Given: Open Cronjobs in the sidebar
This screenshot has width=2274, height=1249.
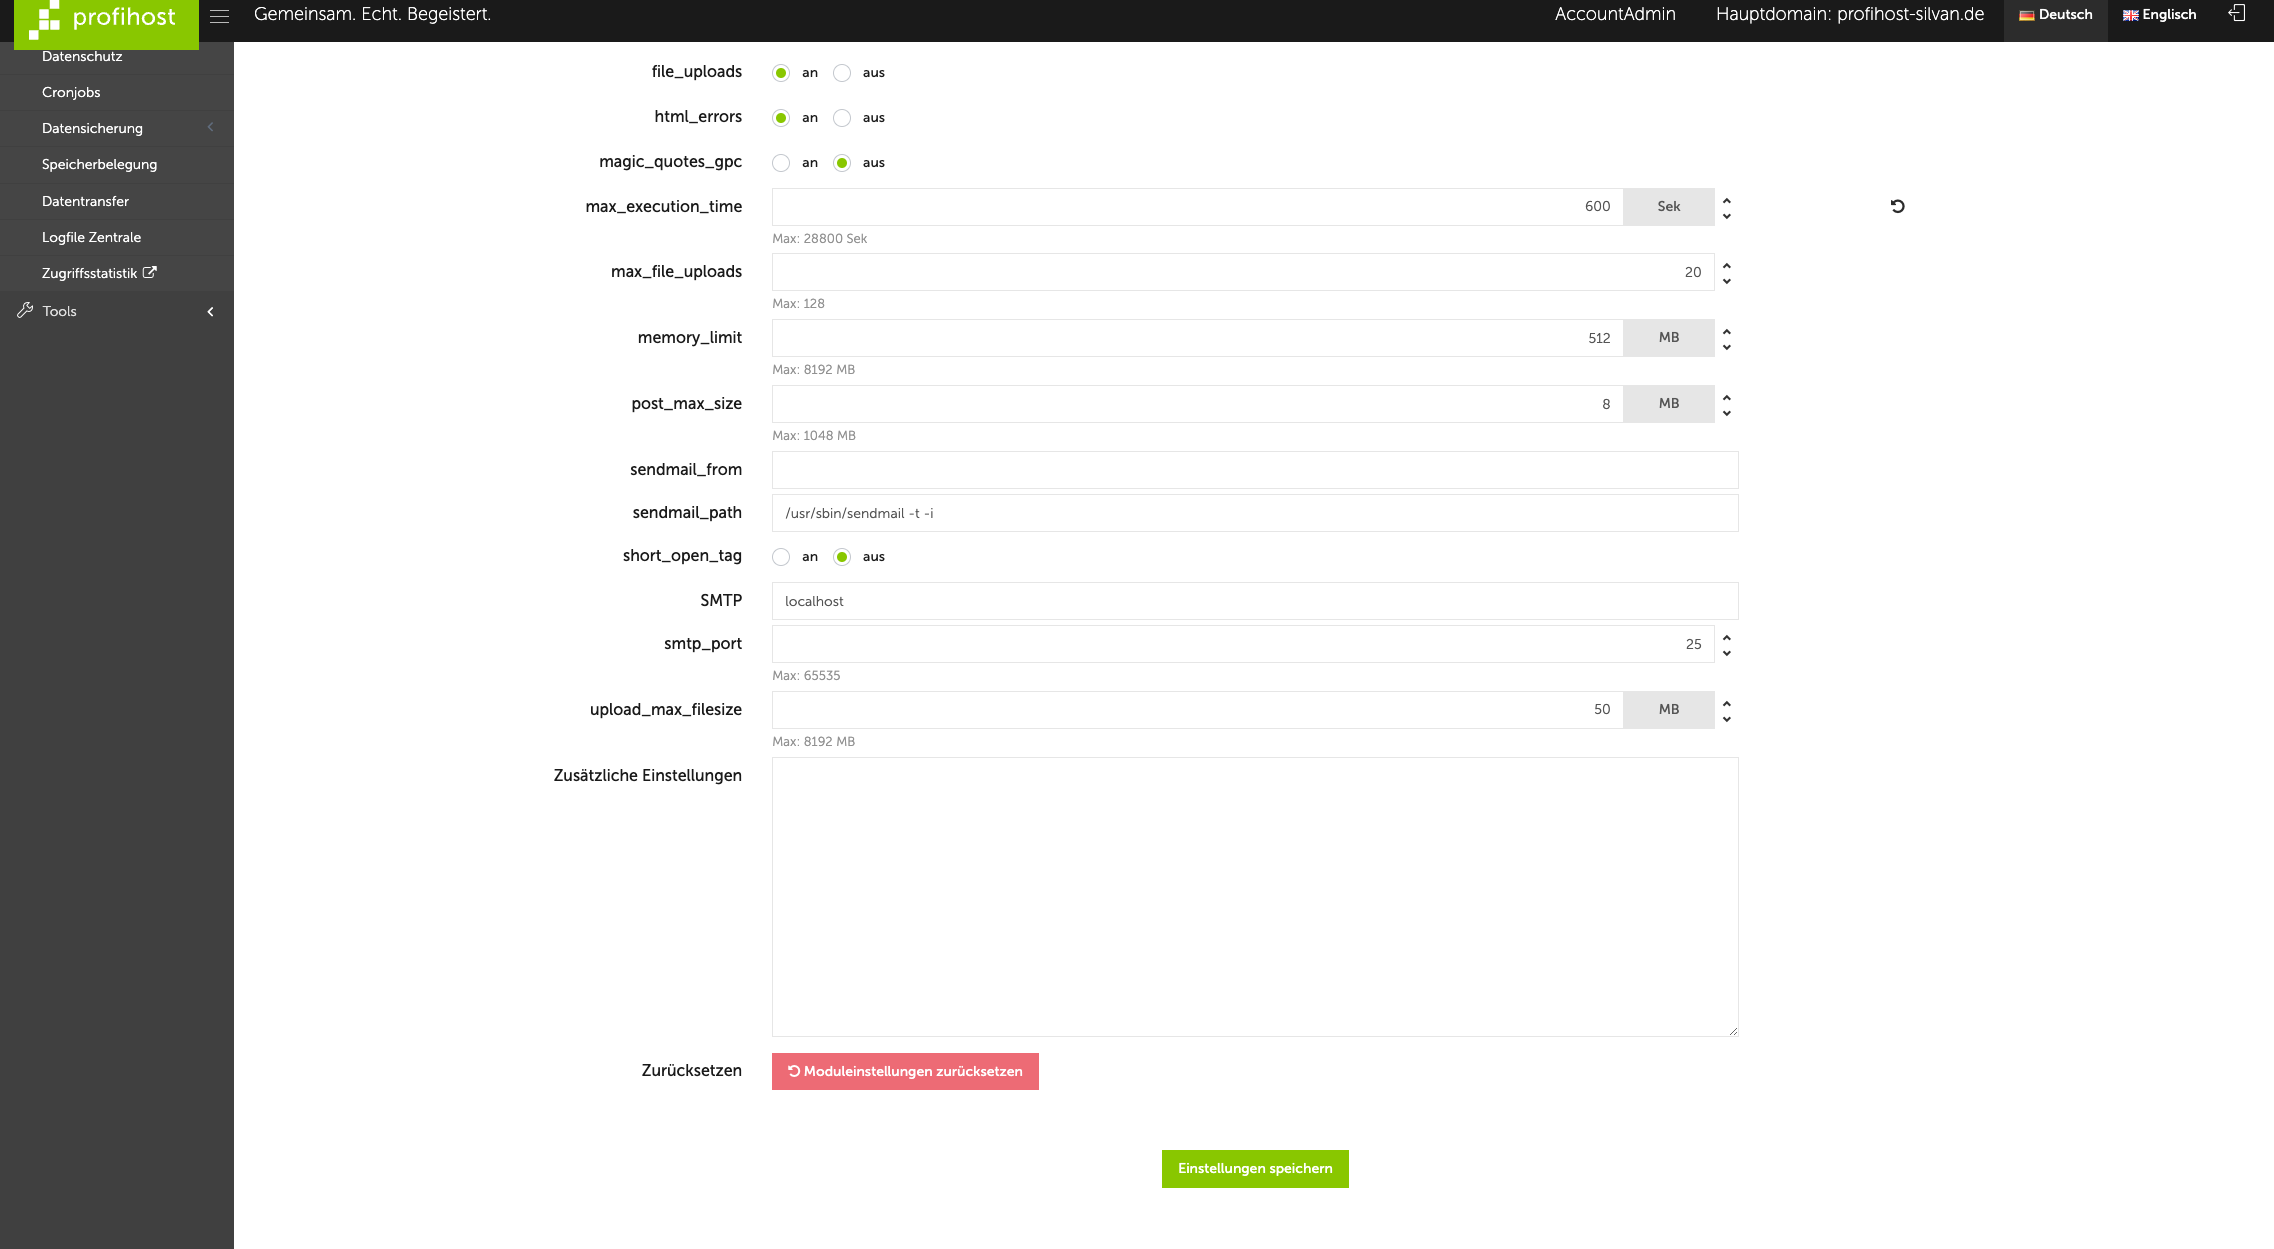Looking at the screenshot, I should click(x=71, y=92).
